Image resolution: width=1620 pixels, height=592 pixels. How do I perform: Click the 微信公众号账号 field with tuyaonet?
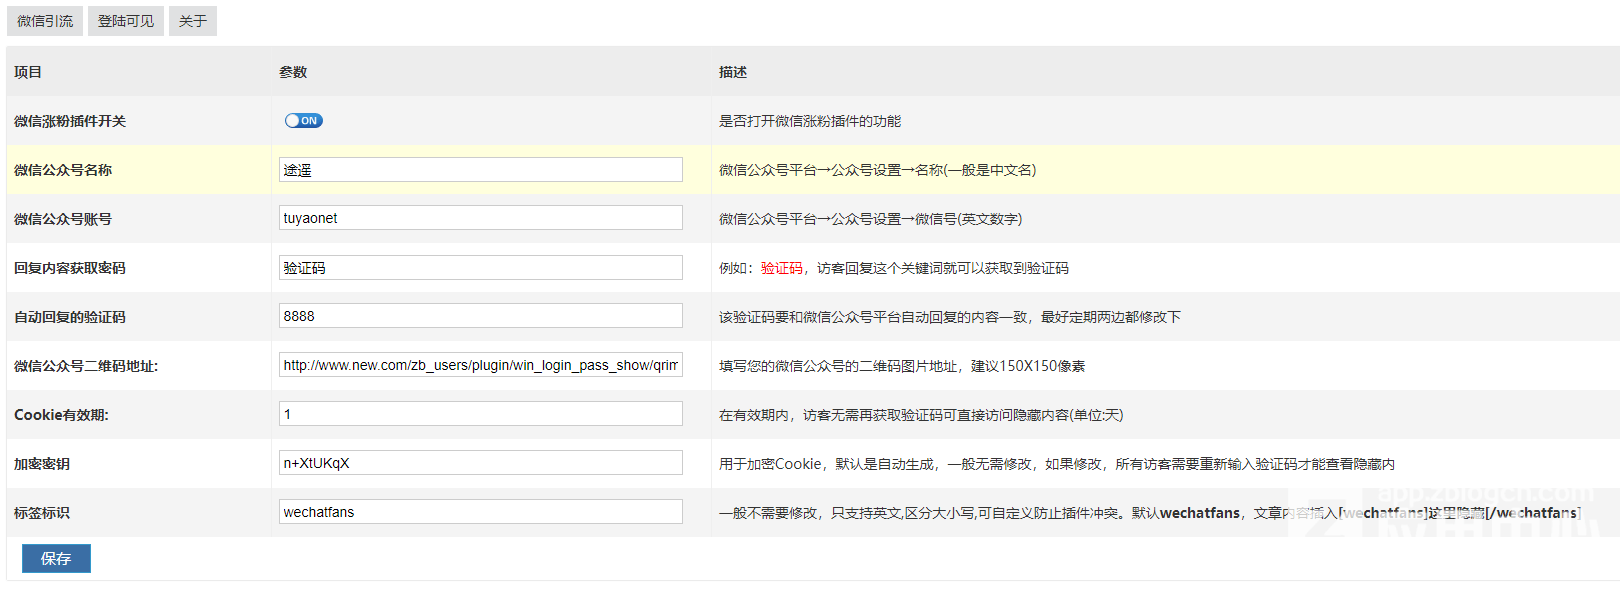pos(481,218)
